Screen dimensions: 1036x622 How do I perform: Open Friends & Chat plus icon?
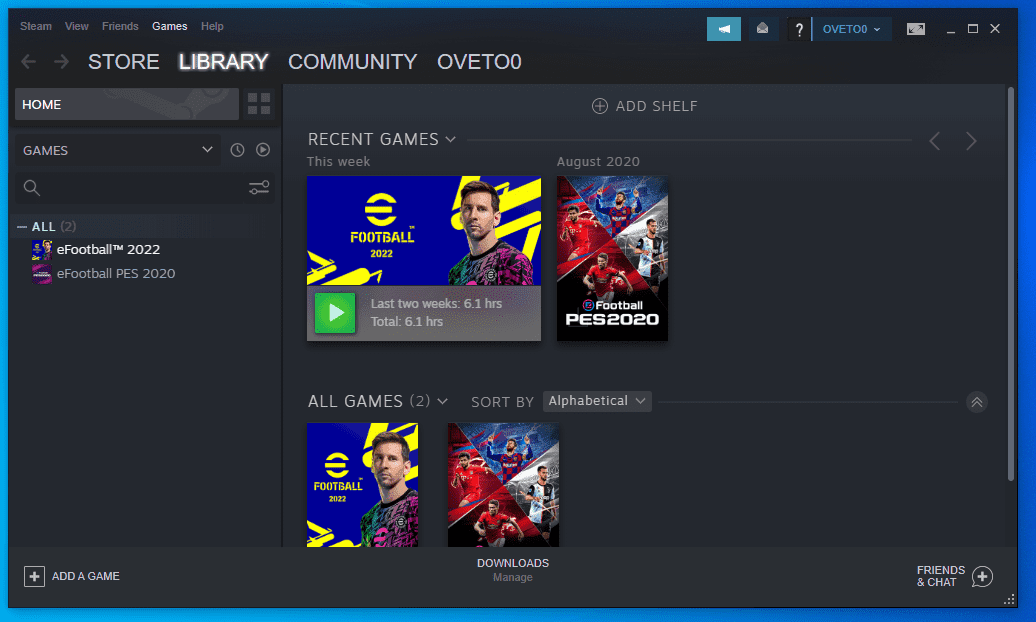click(x=982, y=576)
